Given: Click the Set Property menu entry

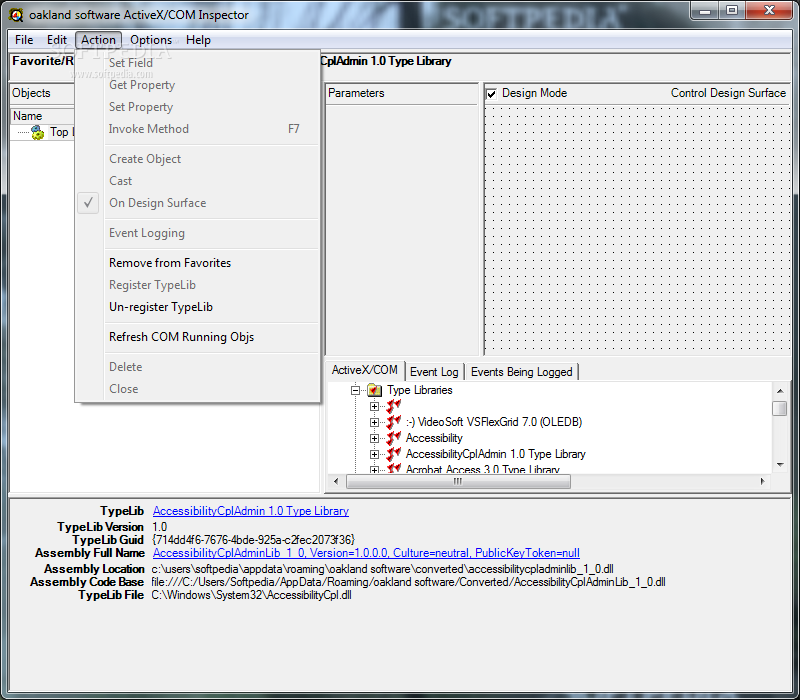Looking at the screenshot, I should click(x=197, y=107).
